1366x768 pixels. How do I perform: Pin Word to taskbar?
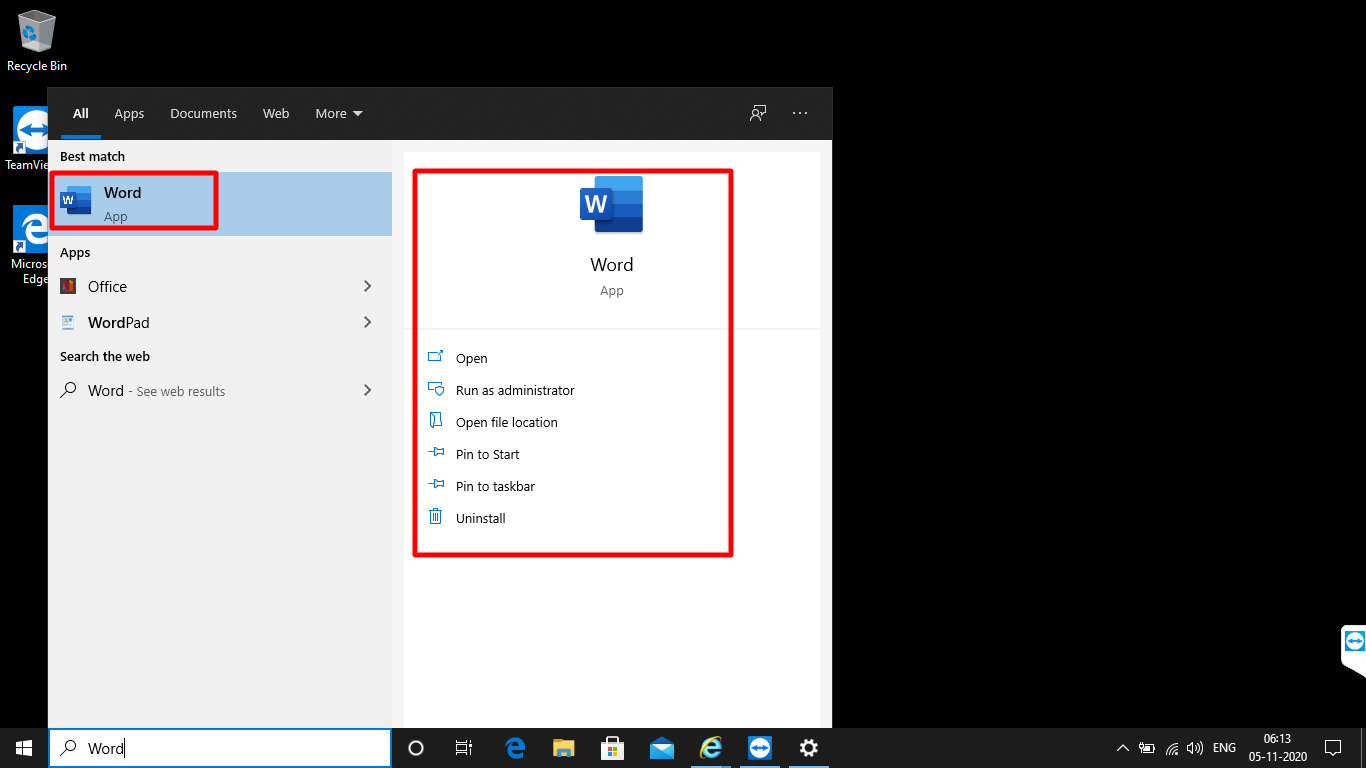[x=481, y=486]
